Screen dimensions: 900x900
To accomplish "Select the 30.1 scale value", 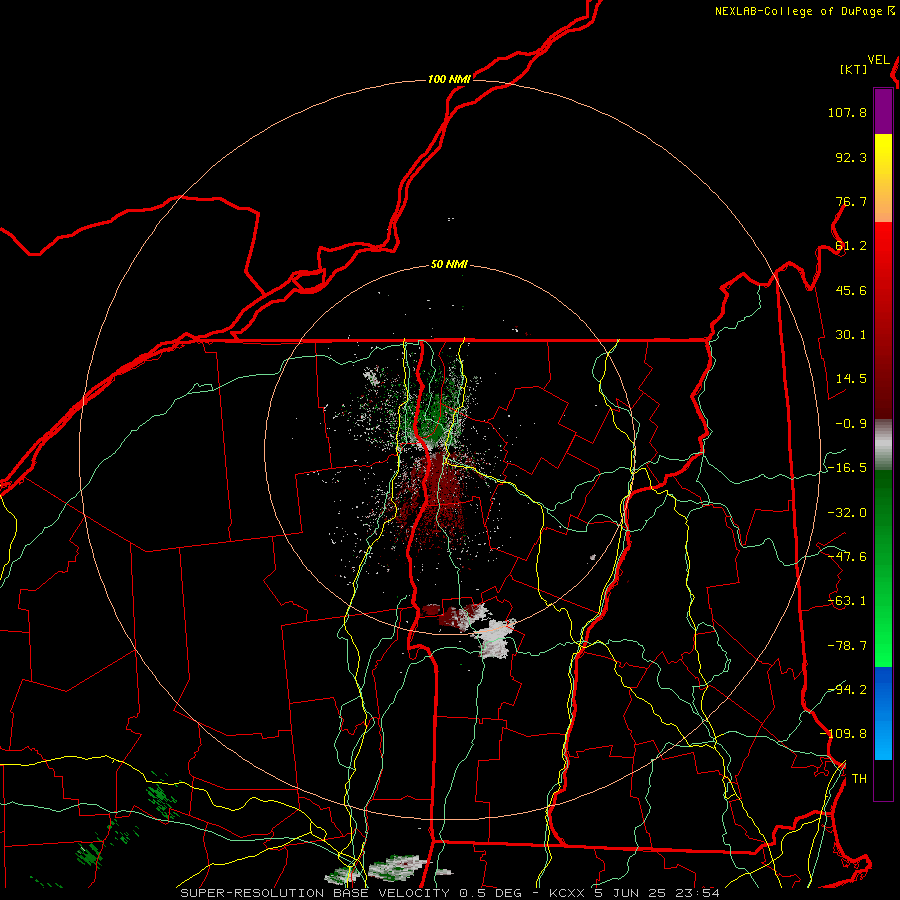I will coord(851,335).
